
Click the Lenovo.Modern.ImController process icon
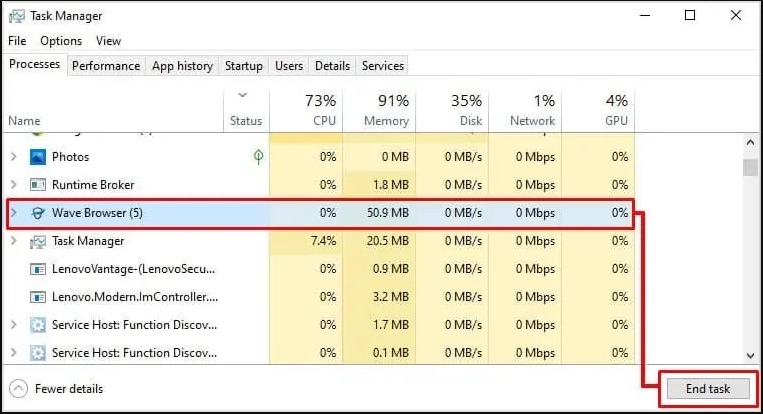pyautogui.click(x=38, y=297)
